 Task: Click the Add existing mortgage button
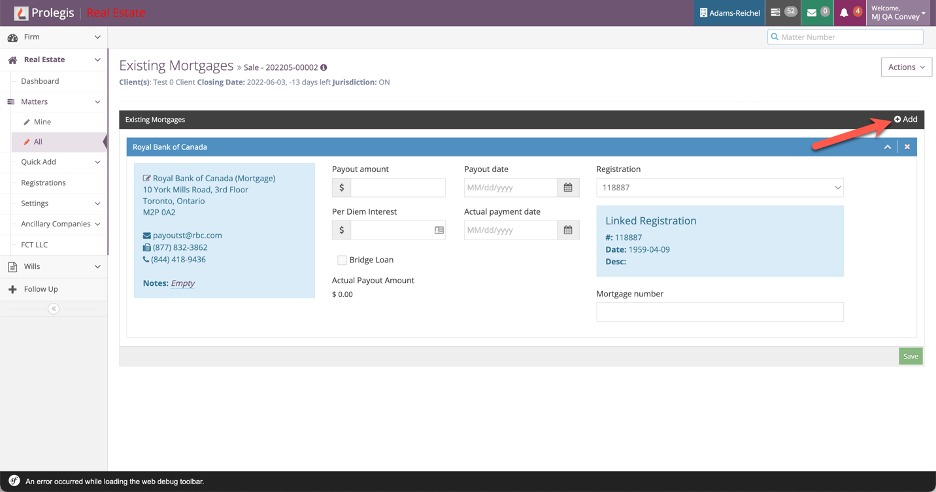(905, 119)
